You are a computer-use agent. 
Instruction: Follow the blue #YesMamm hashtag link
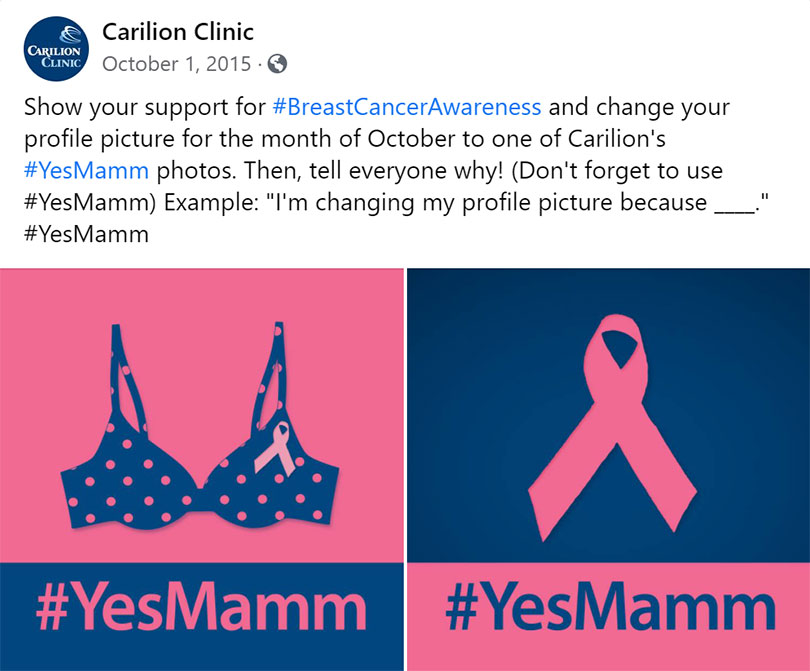point(86,171)
